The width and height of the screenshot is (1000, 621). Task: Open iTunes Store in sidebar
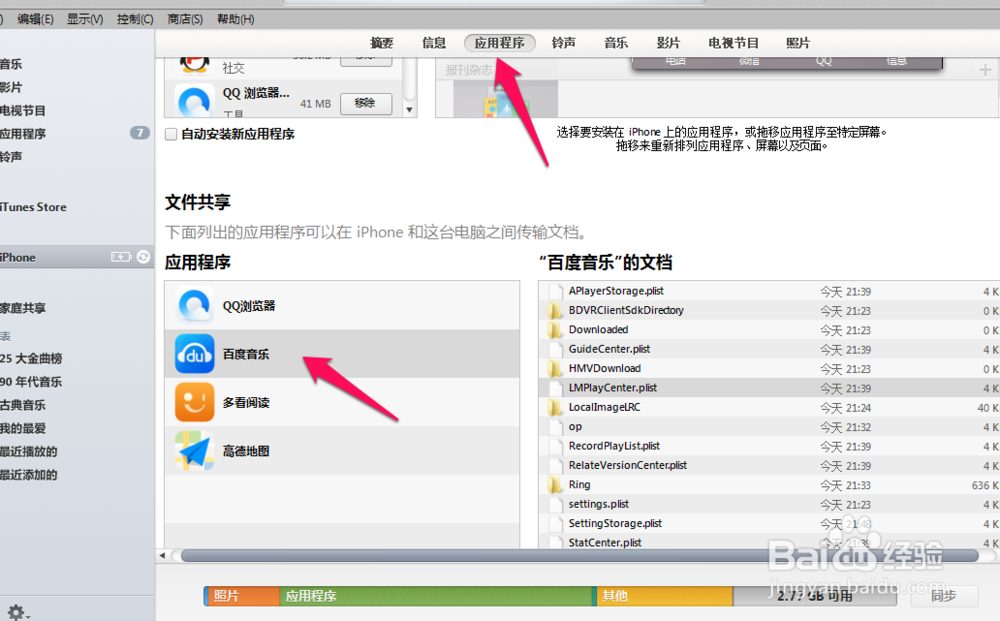point(33,207)
